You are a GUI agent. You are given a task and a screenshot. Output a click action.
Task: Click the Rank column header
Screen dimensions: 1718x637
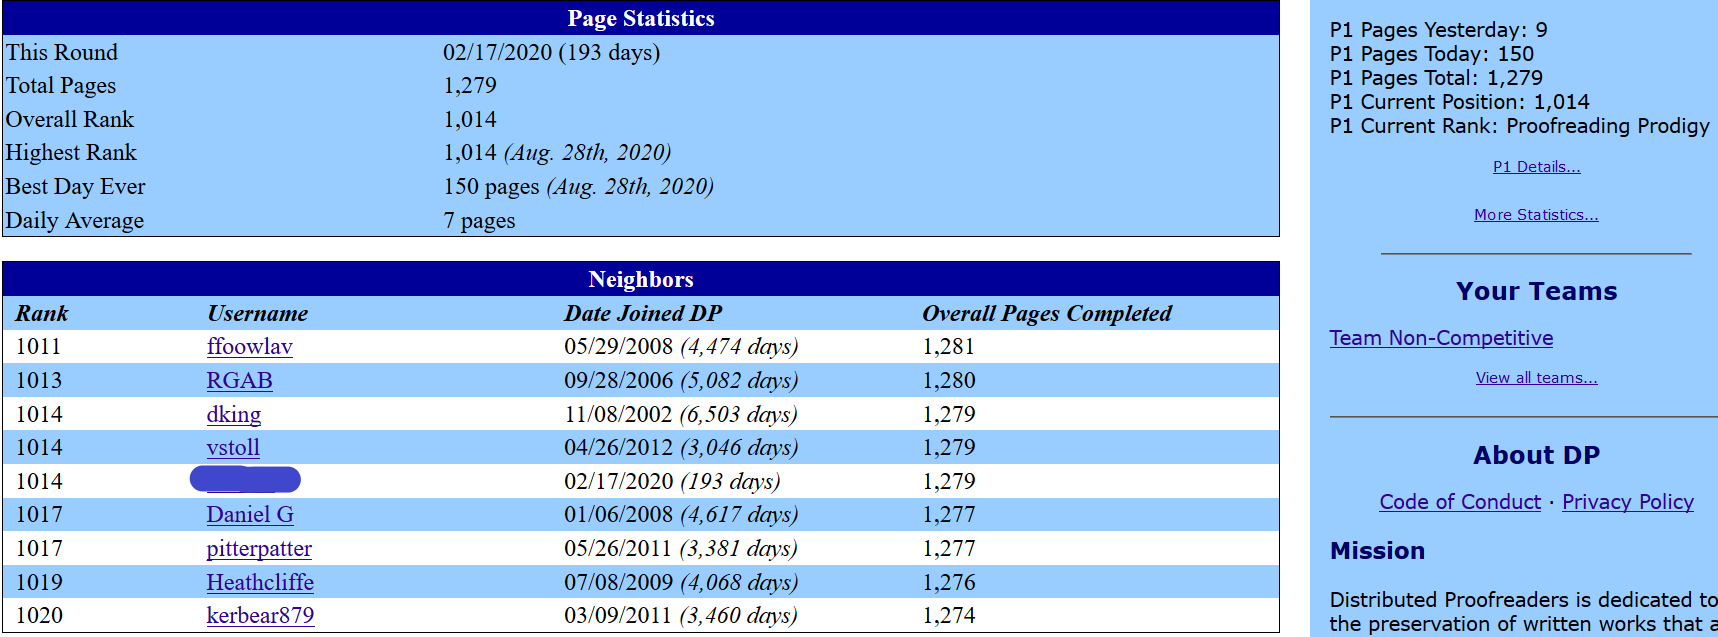(42, 314)
